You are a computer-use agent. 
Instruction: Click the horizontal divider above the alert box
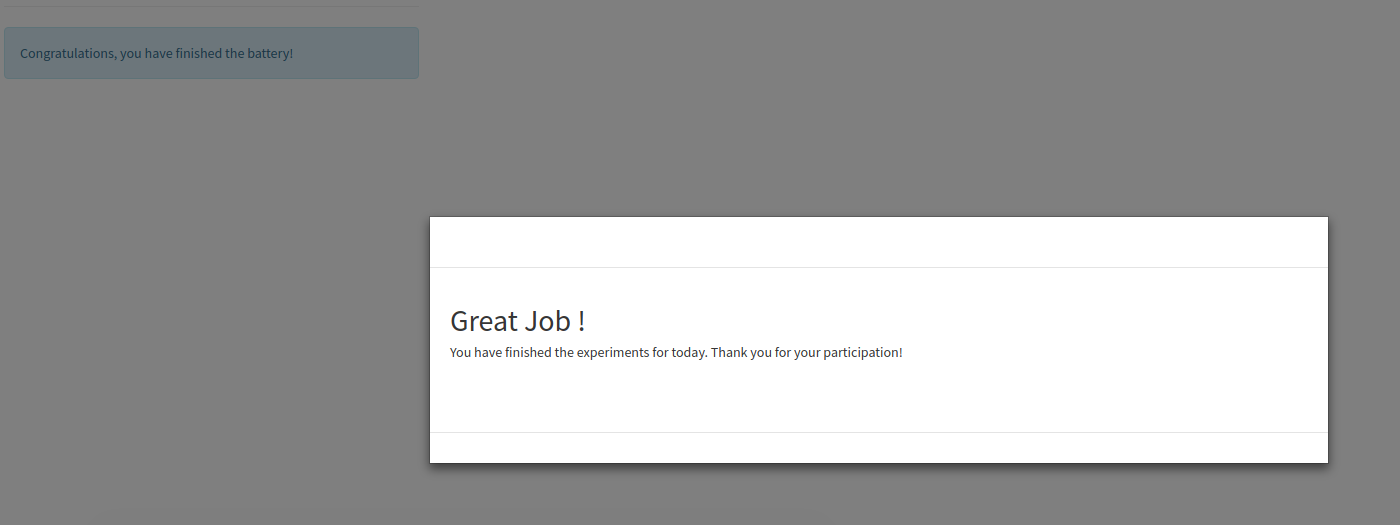tap(211, 6)
